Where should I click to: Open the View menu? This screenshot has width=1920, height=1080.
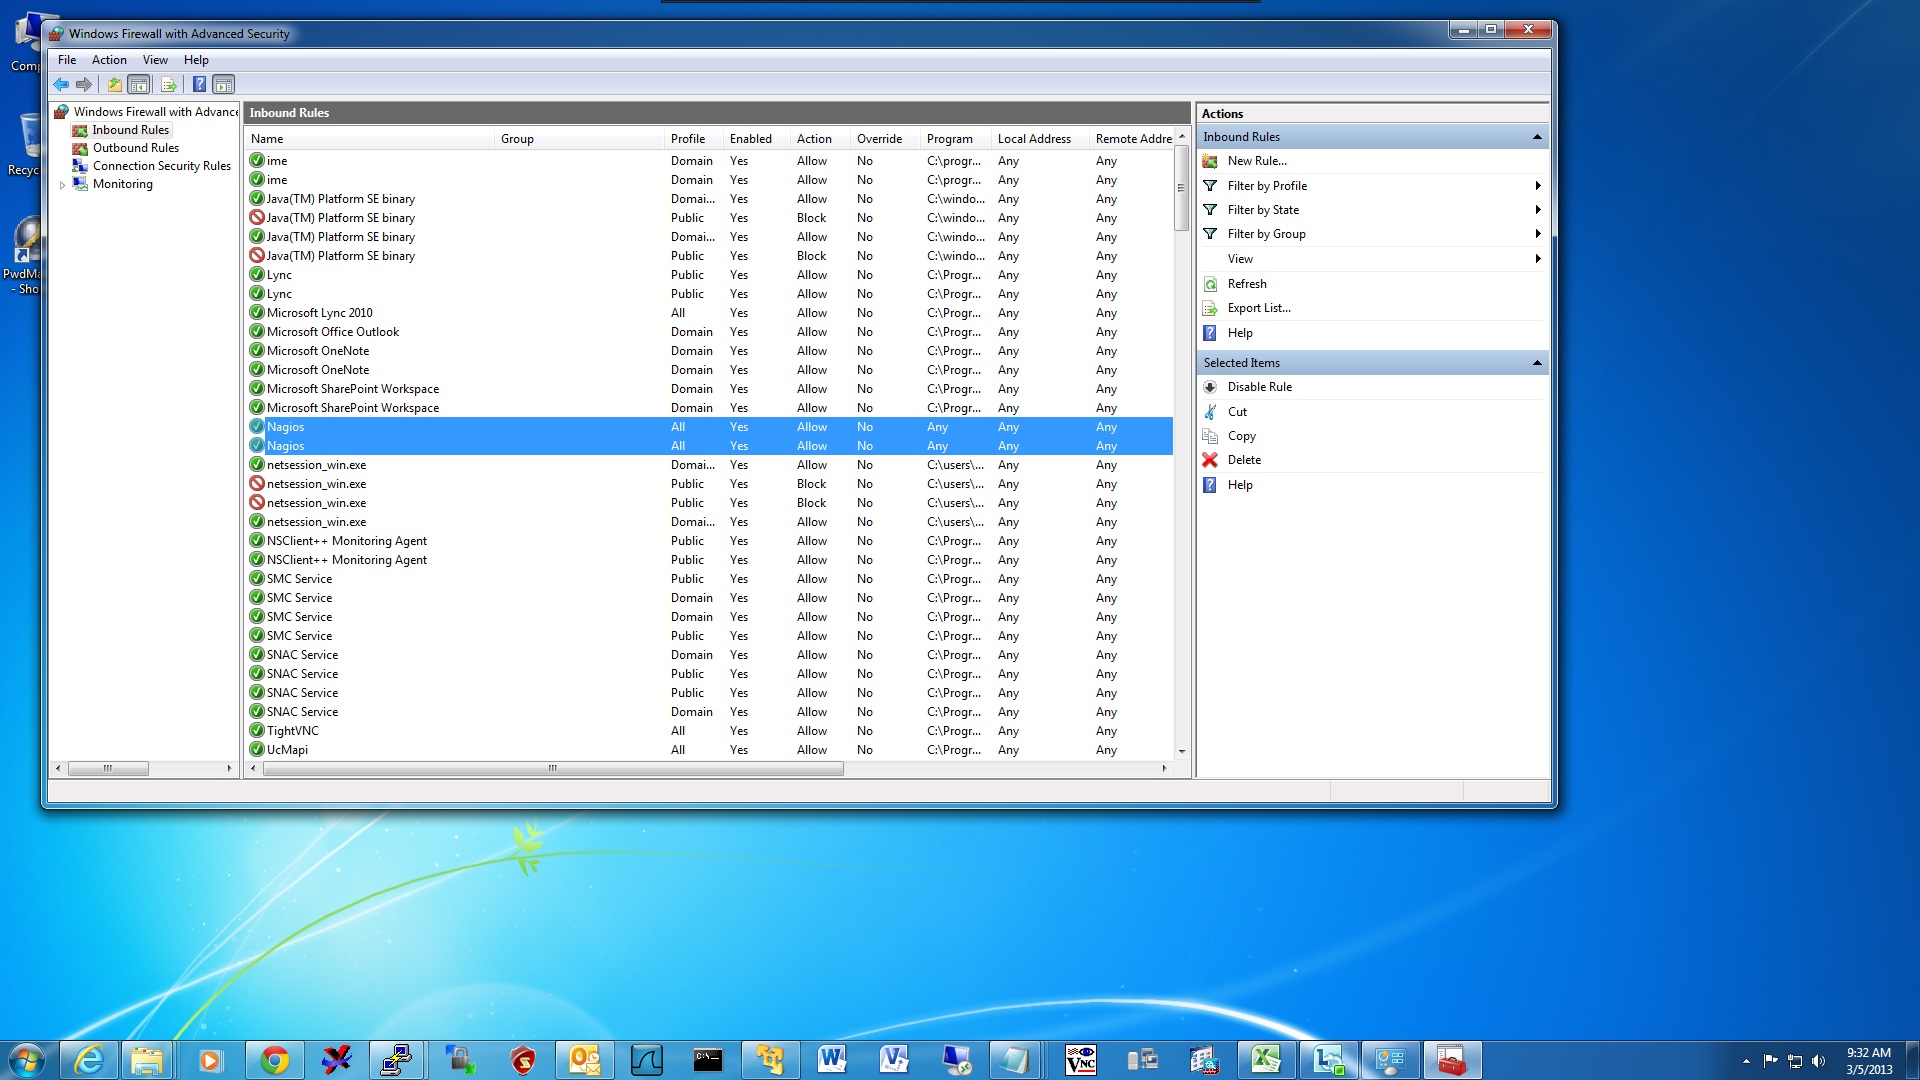[155, 60]
